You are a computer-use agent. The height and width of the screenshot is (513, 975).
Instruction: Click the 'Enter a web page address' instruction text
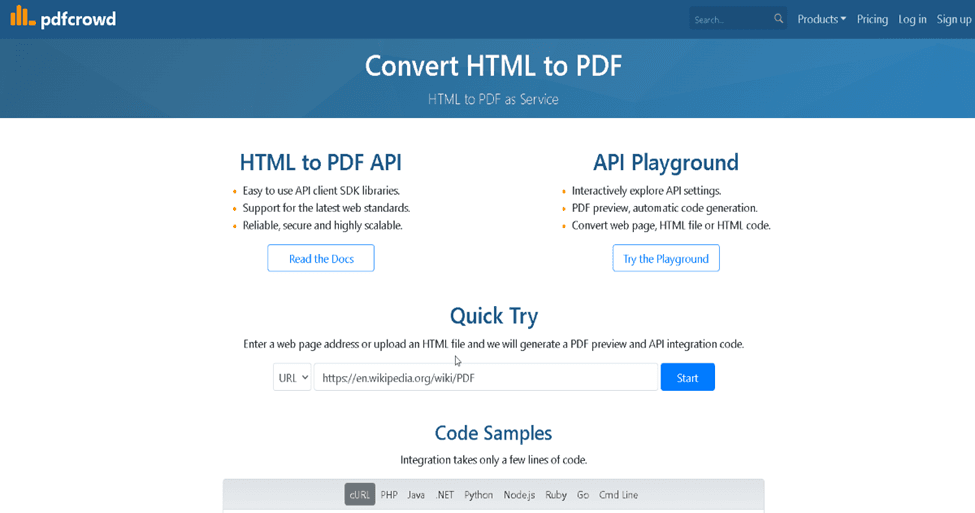point(493,344)
